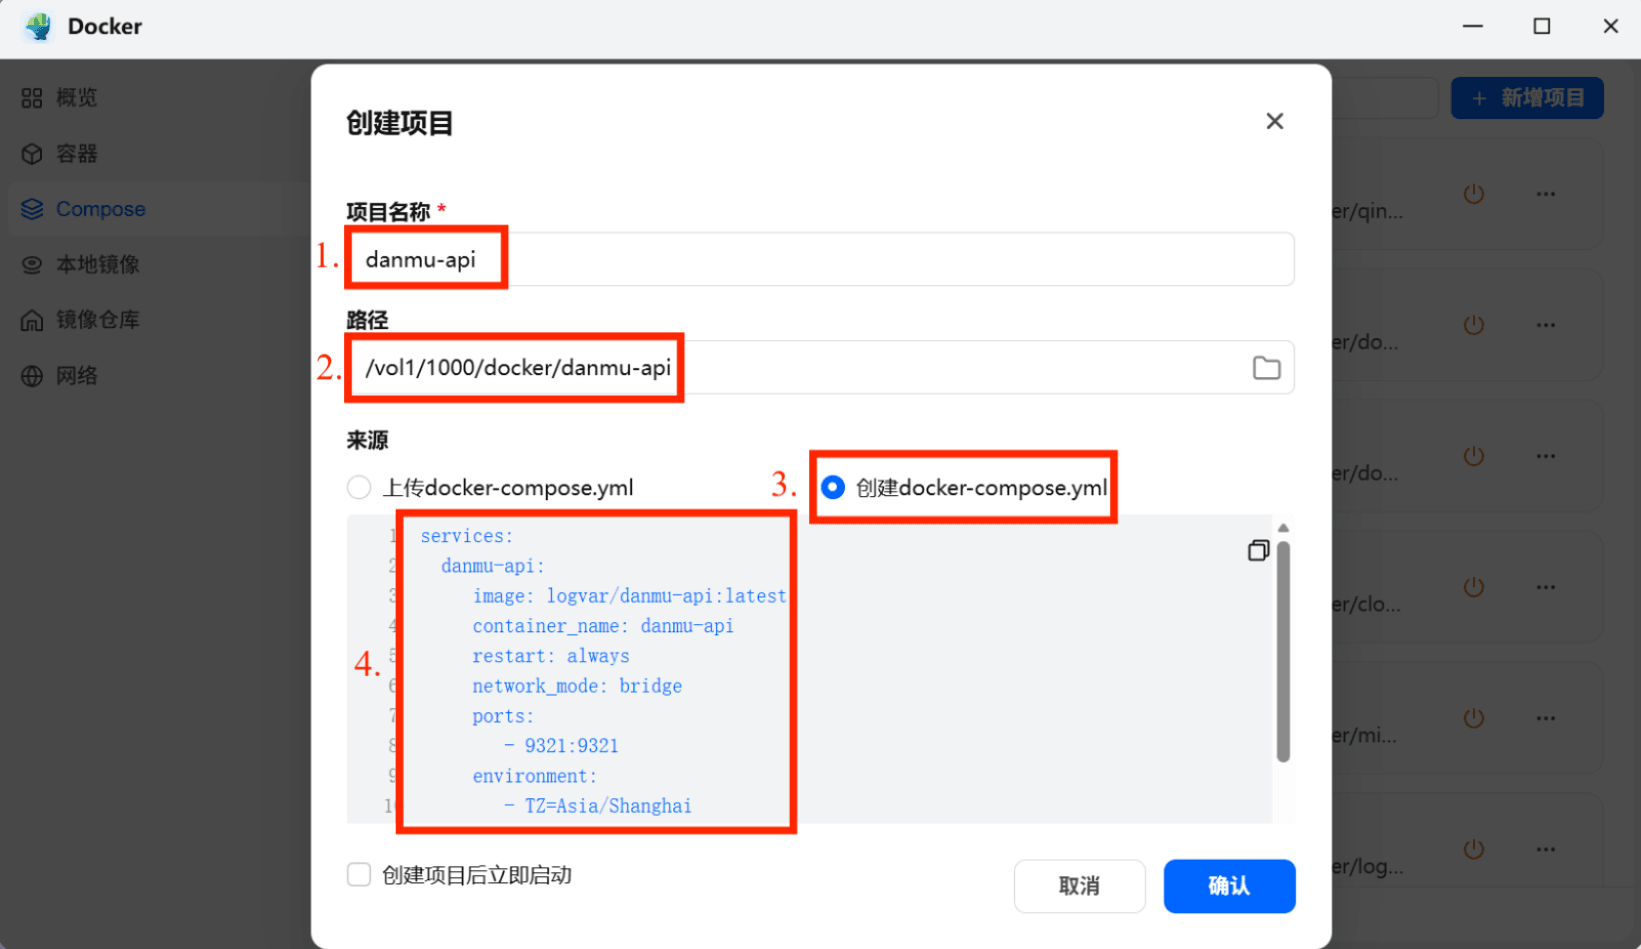This screenshot has width=1641, height=949.
Task: Open 镜像仓库 via its house icon
Action: [x=31, y=319]
